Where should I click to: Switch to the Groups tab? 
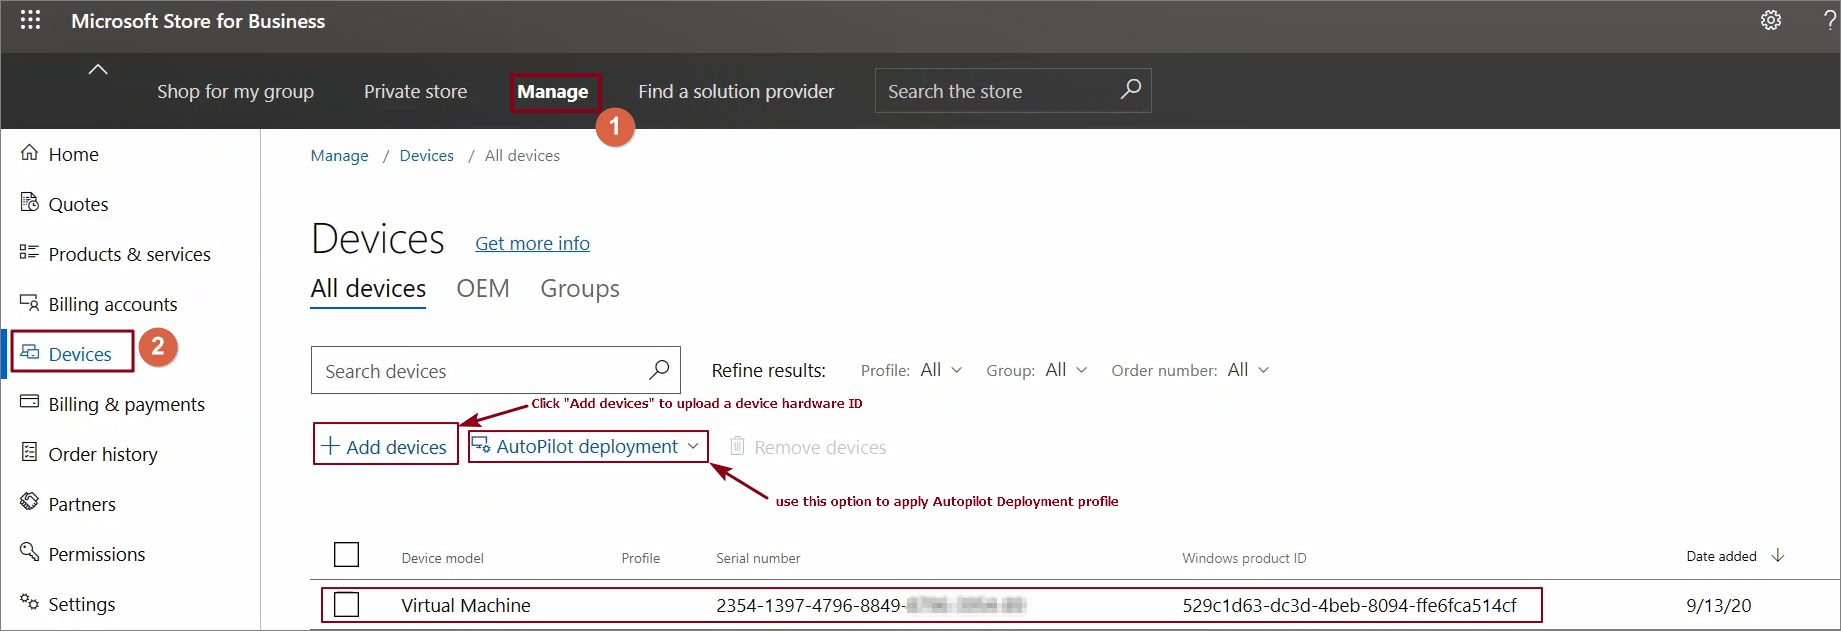click(x=580, y=289)
